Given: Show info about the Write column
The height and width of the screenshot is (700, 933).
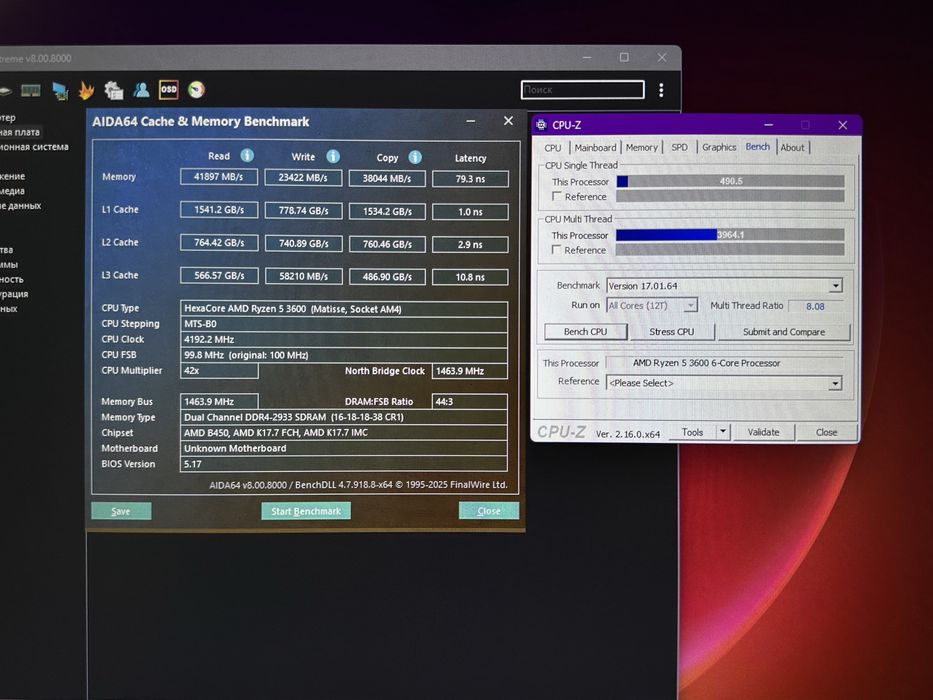Looking at the screenshot, I should [333, 156].
